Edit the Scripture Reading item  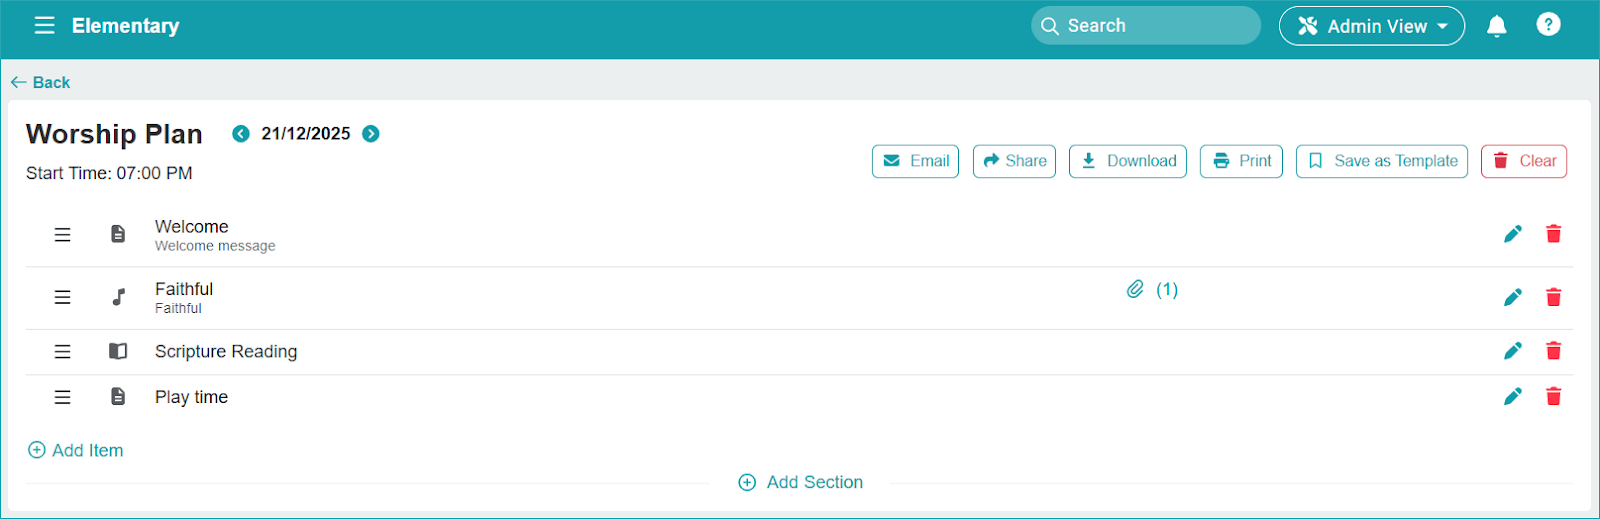tap(1512, 351)
